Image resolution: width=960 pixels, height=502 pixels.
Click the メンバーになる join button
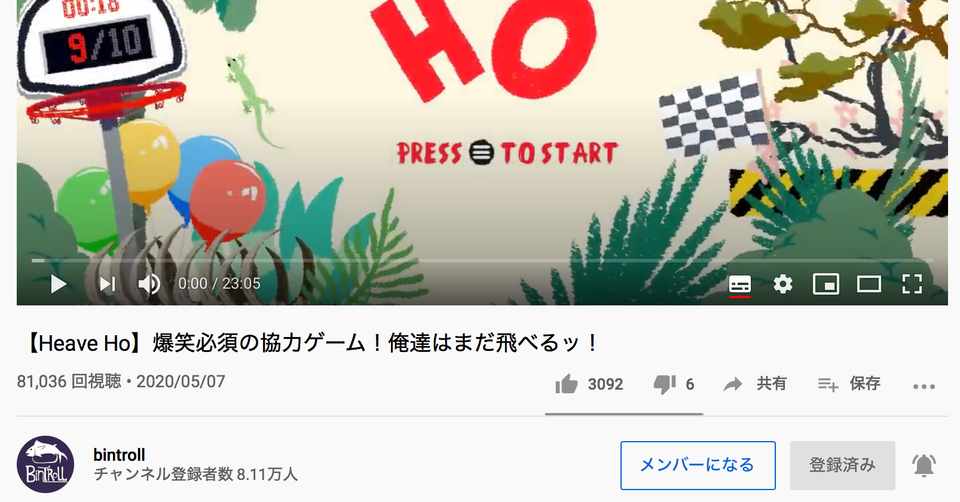coord(697,465)
